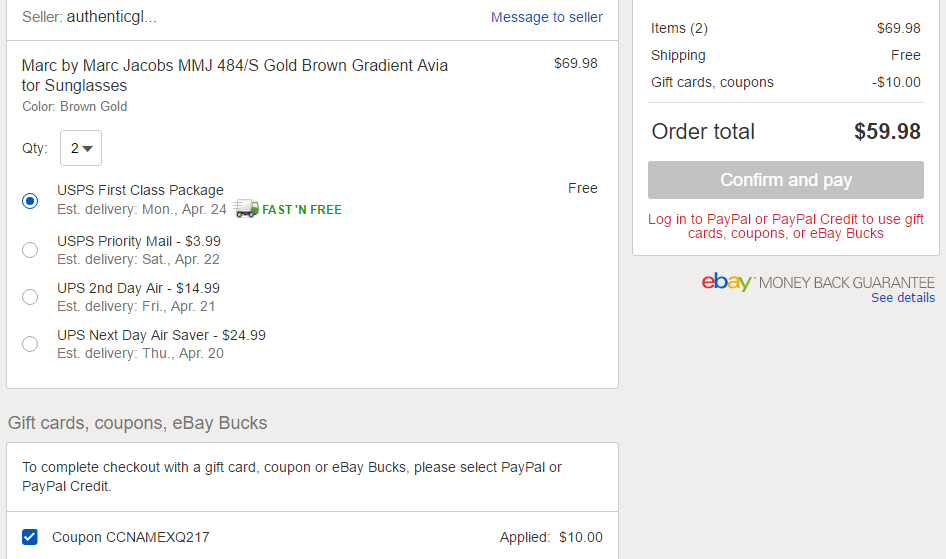Click Confirm and pay button
The width and height of the screenshot is (946, 559).
coord(786,180)
